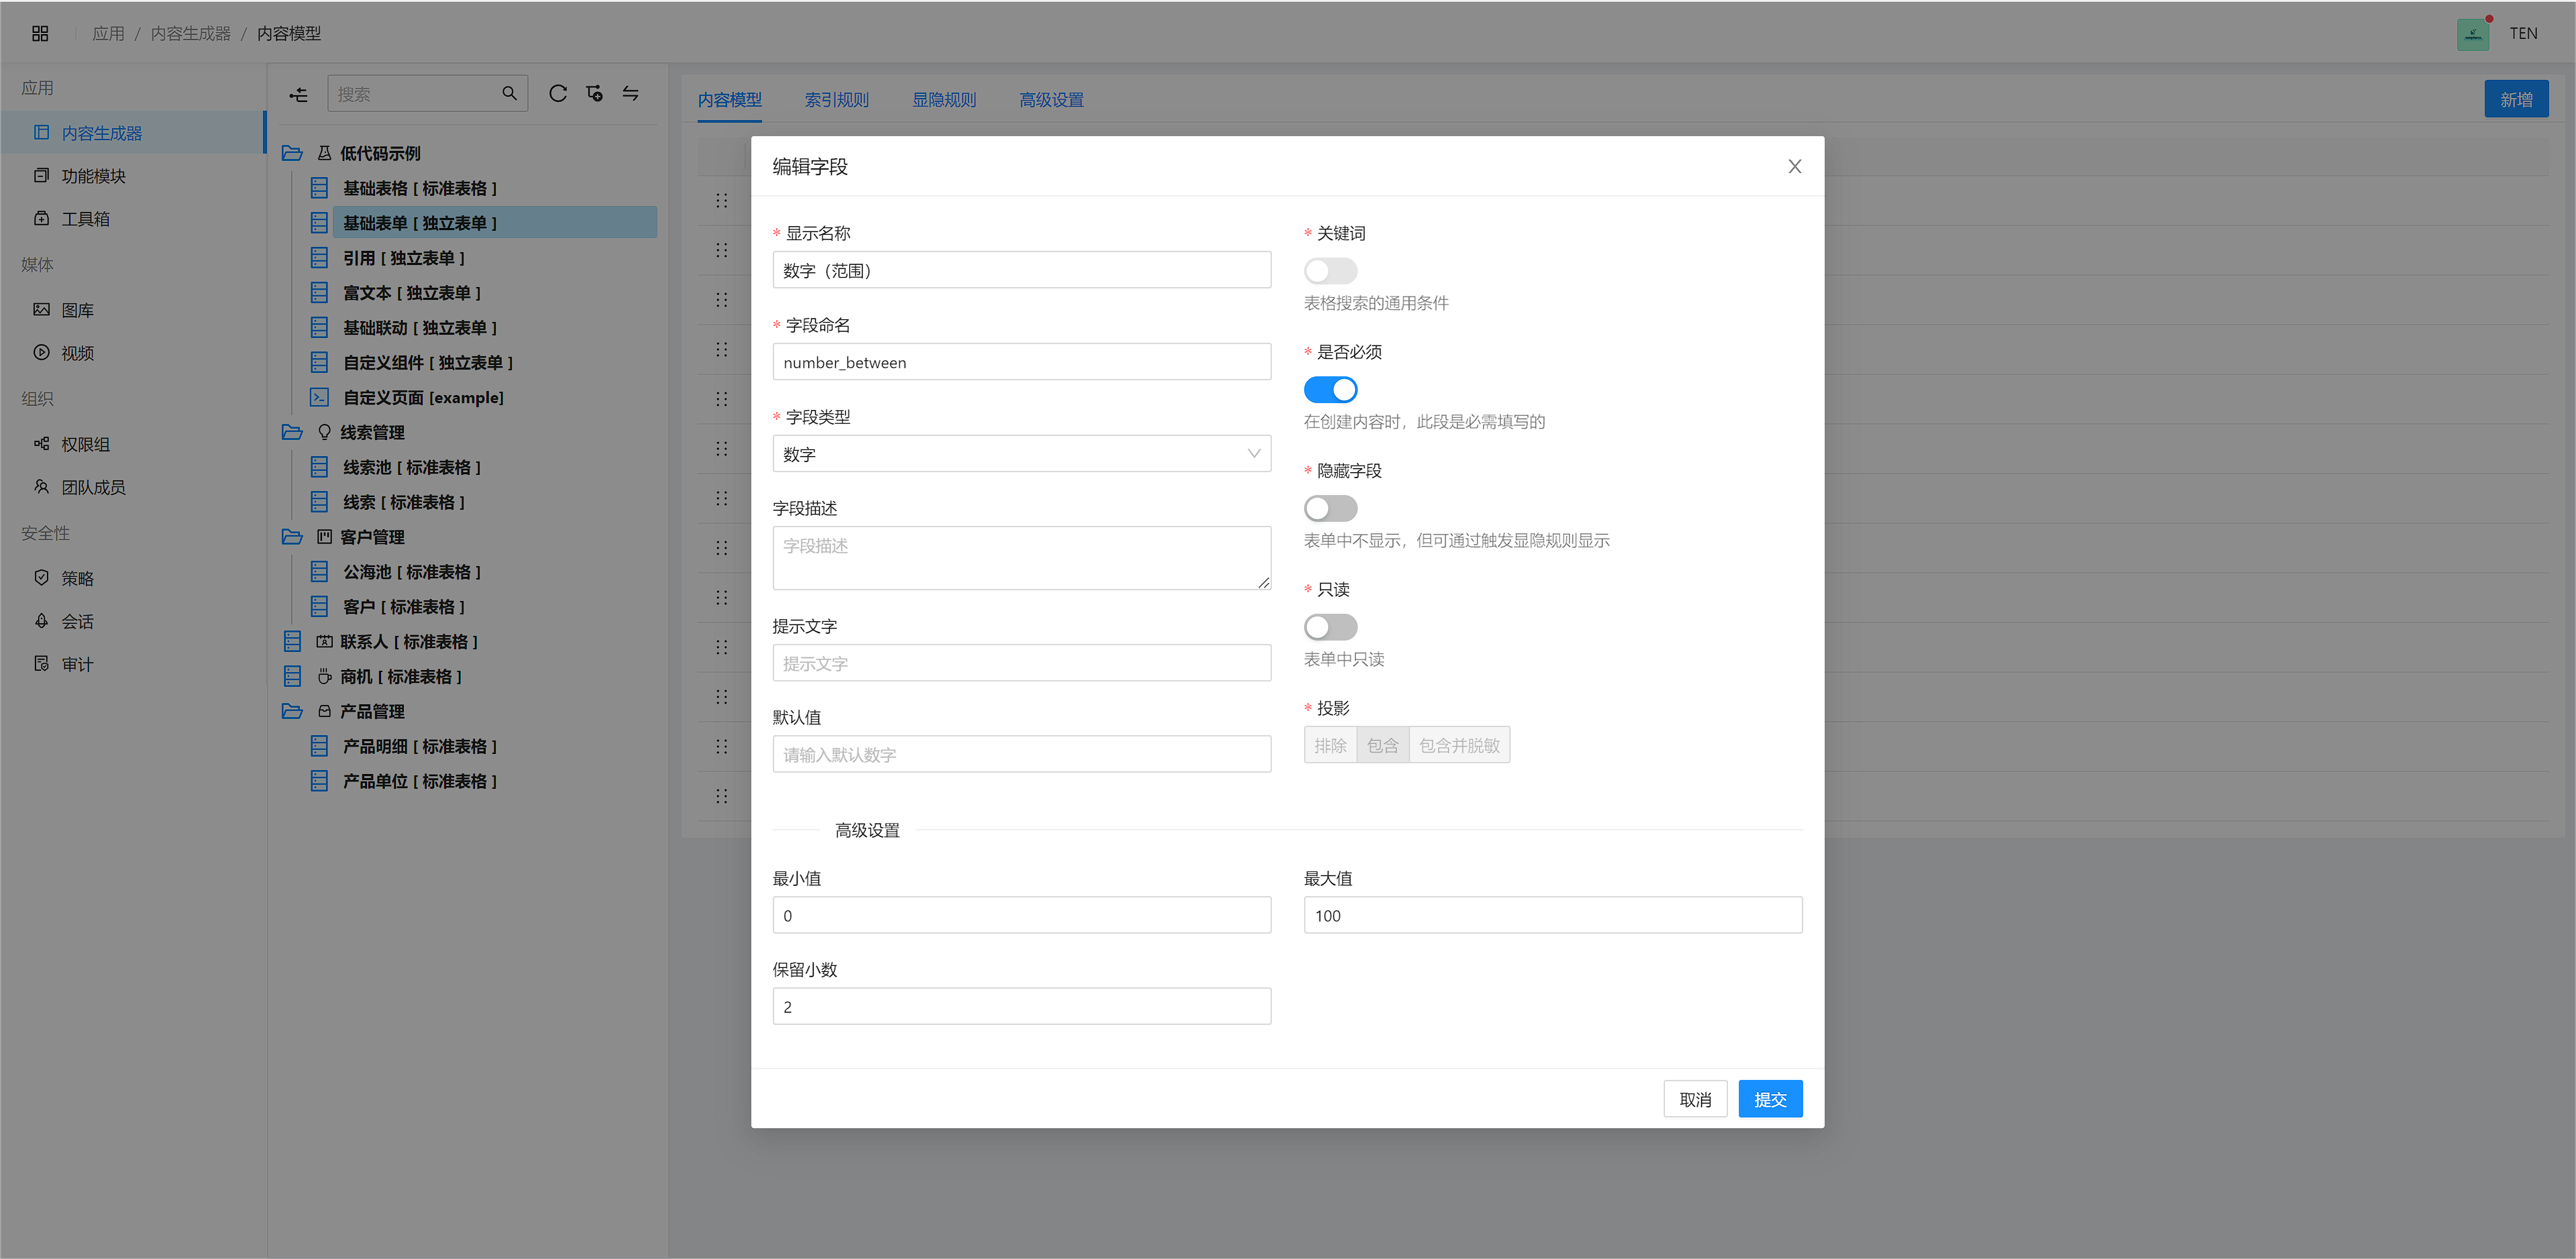The height and width of the screenshot is (1259, 2576).
Task: Collapse the 低代码示例 folder
Action: (292, 153)
